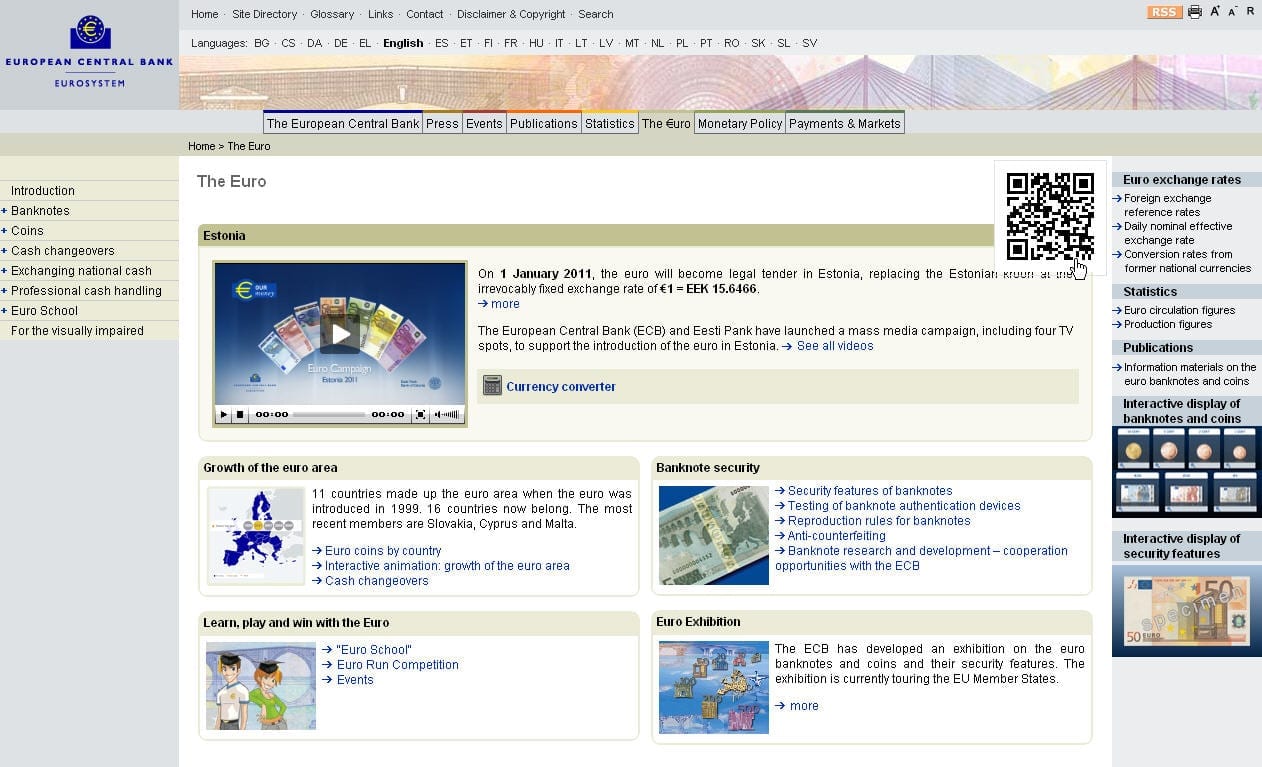Expand the Euro School sidebar section
The width and height of the screenshot is (1262, 767).
pyautogui.click(x=4, y=311)
